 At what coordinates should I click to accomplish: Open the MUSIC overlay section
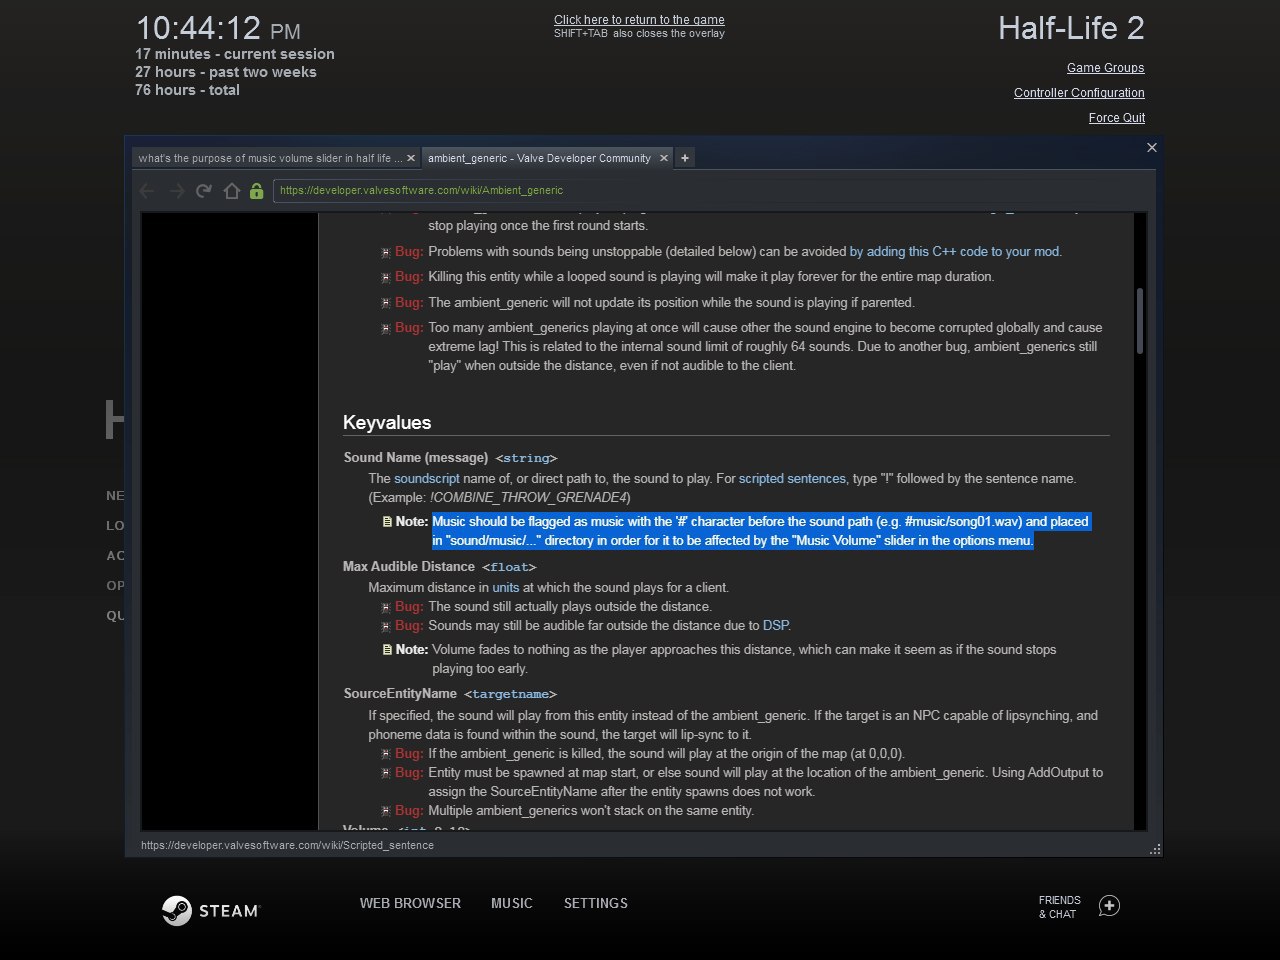(x=512, y=903)
